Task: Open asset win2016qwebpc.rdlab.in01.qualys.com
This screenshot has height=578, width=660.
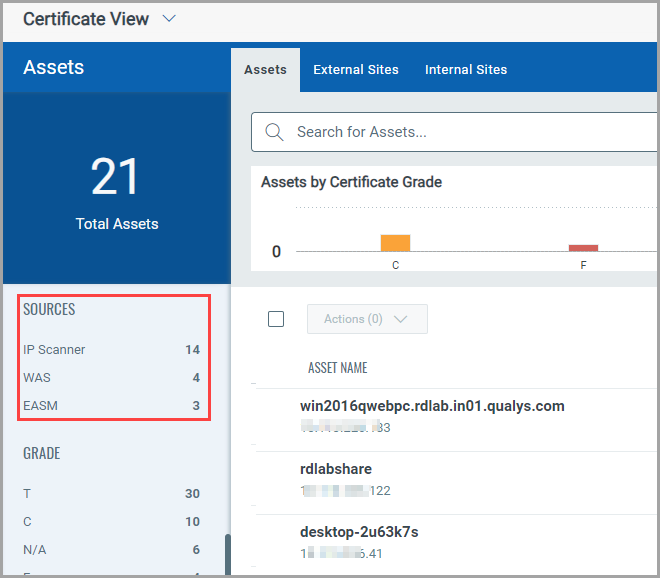Action: [x=432, y=406]
